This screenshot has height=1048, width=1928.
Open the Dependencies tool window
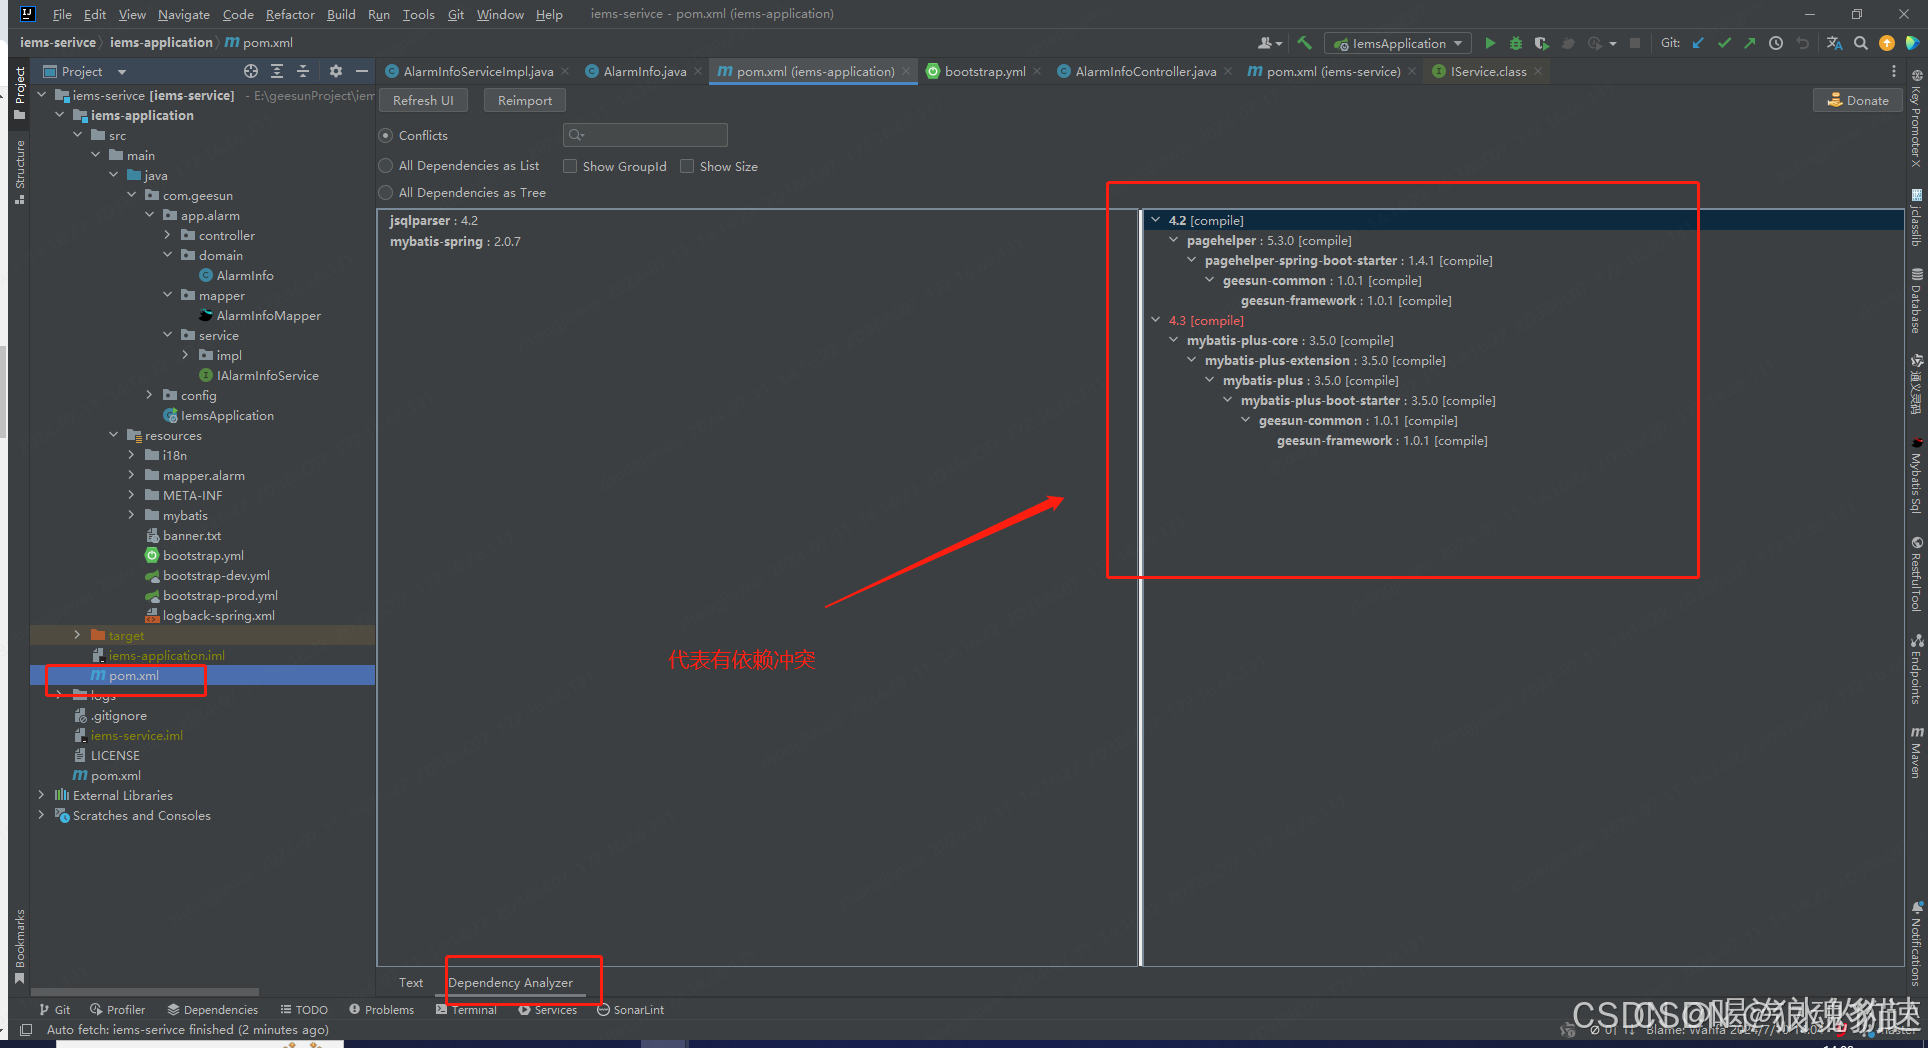[212, 1010]
